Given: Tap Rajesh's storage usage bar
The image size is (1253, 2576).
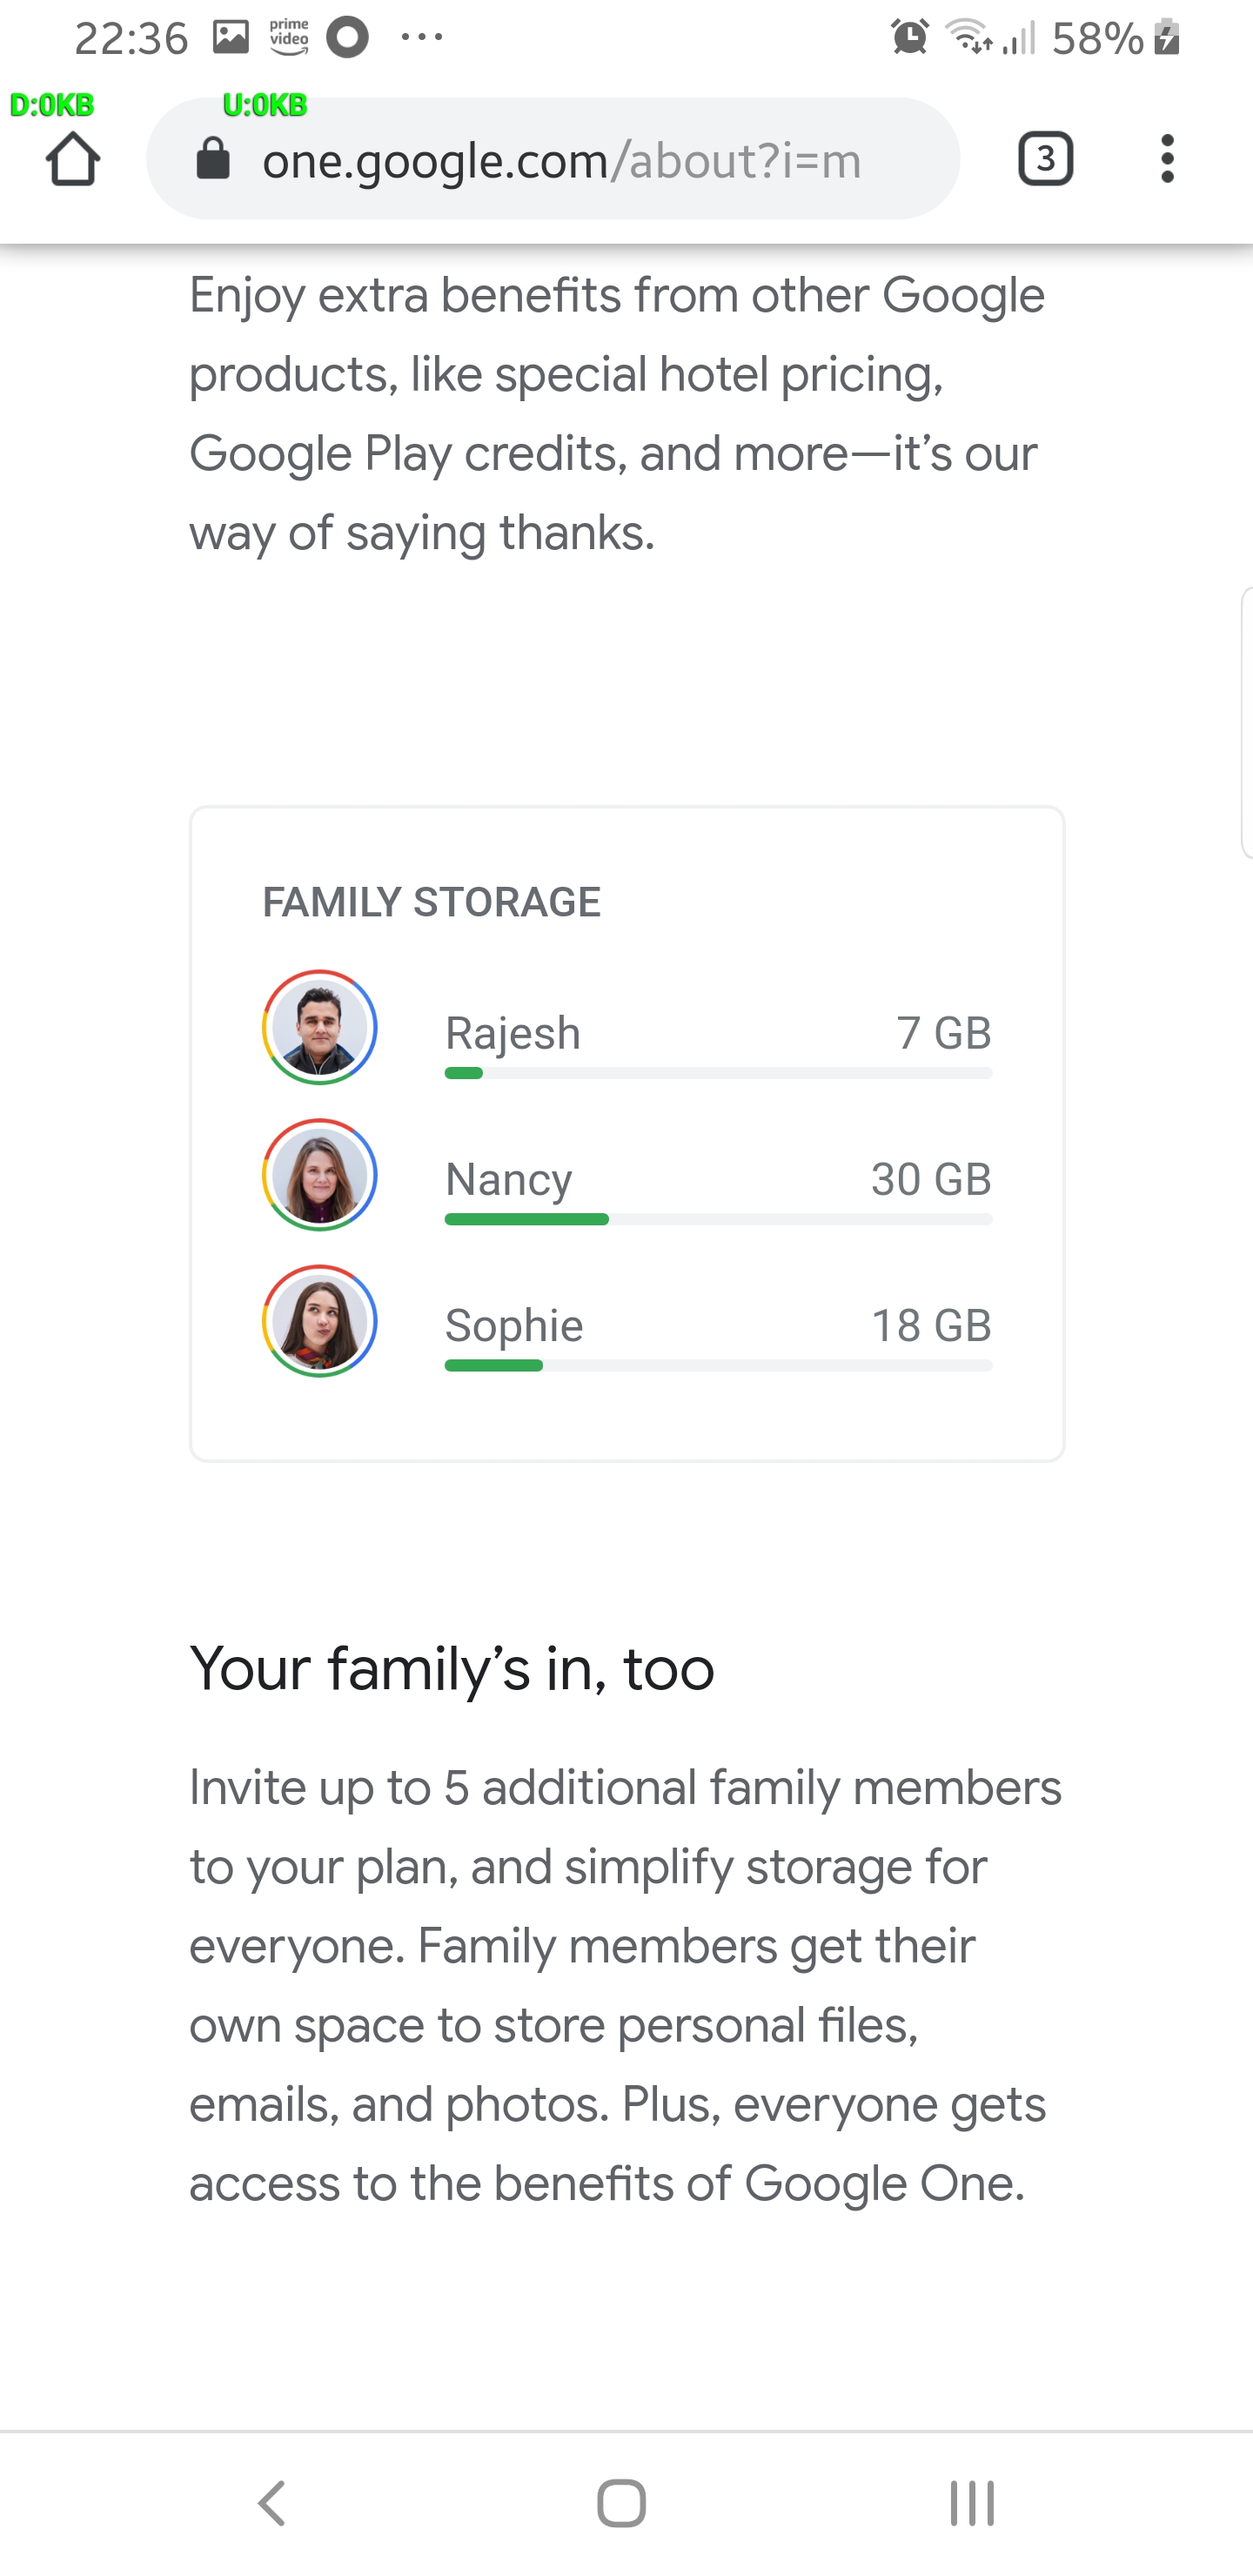Looking at the screenshot, I should [x=717, y=1073].
